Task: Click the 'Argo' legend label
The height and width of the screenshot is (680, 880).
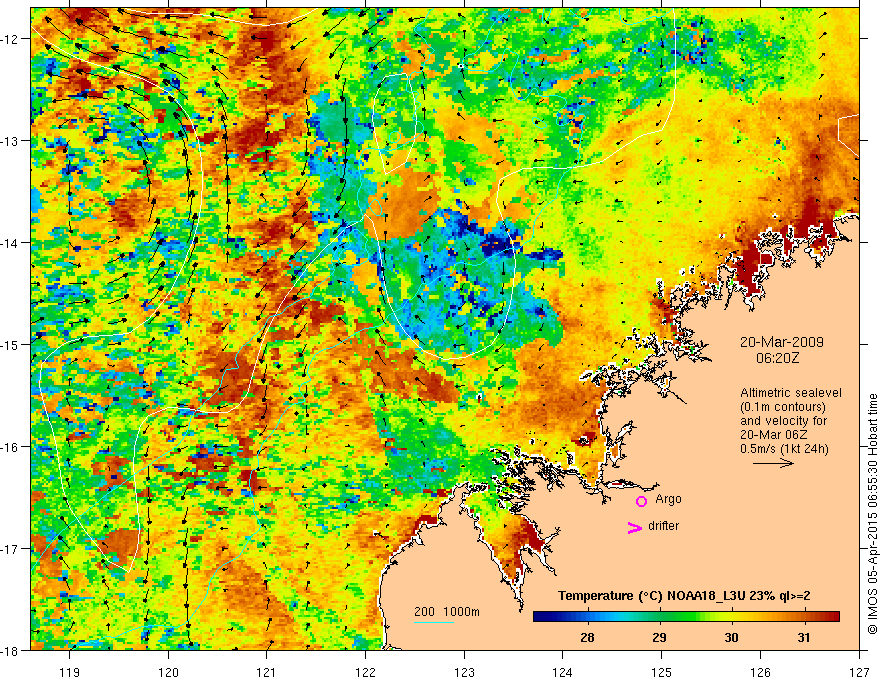Action: tap(668, 499)
